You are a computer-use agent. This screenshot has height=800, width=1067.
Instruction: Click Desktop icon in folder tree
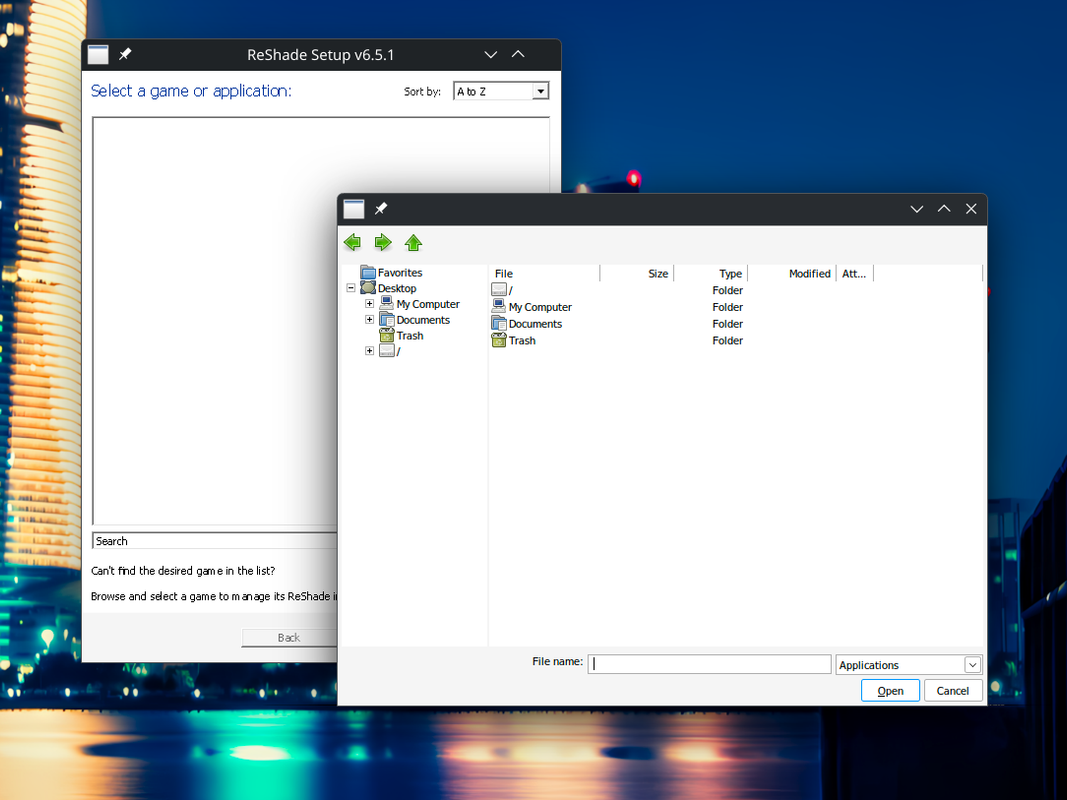click(x=367, y=288)
